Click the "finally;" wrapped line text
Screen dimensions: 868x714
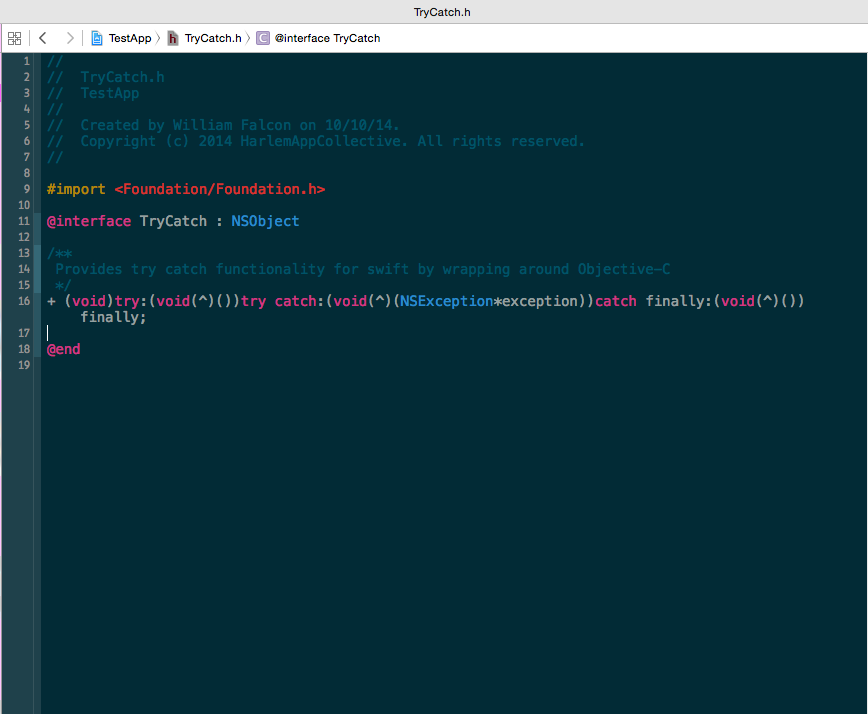click(113, 317)
